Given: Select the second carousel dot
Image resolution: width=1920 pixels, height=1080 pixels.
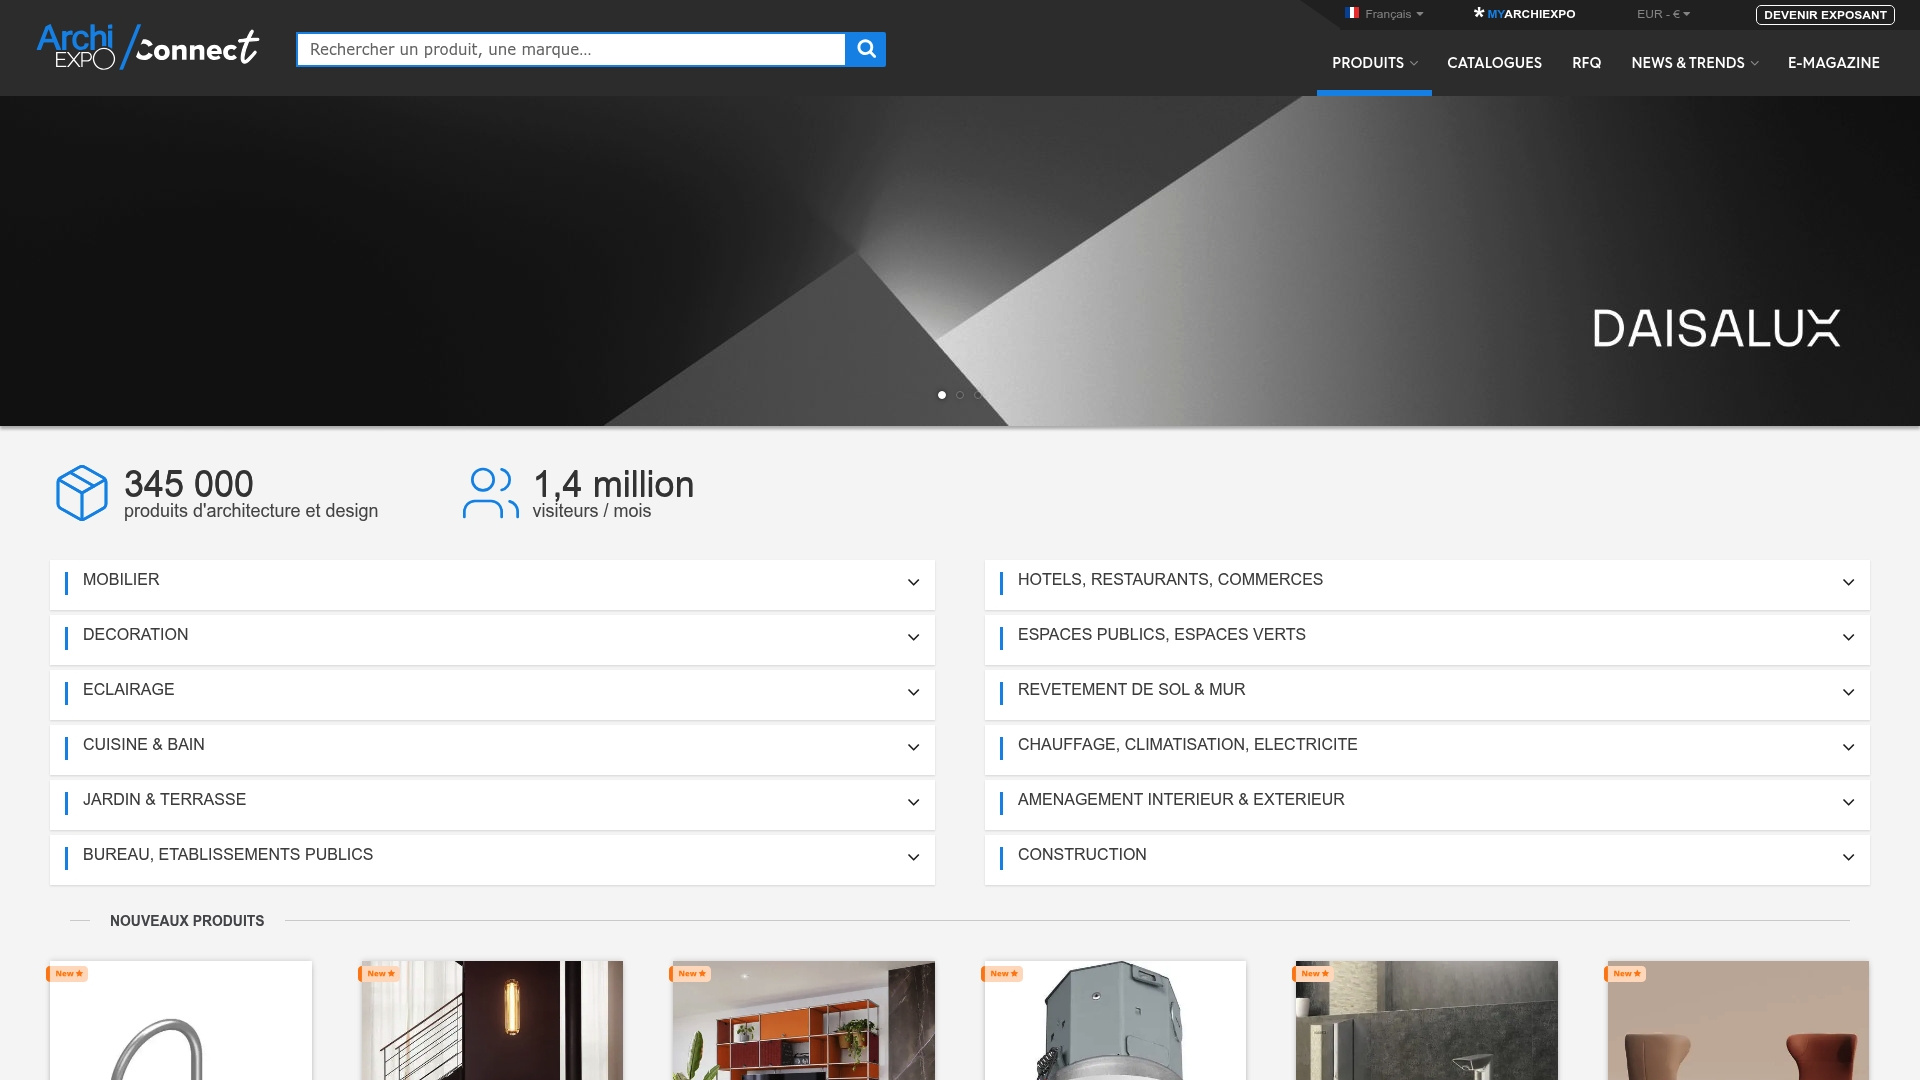Looking at the screenshot, I should 960,395.
